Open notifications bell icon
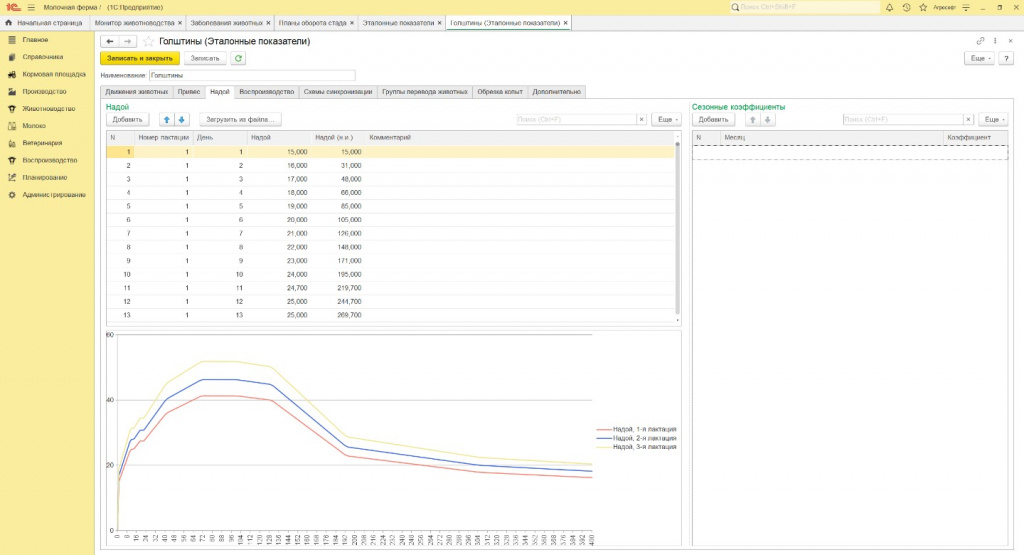Image resolution: width=1024 pixels, height=555 pixels. point(889,7)
